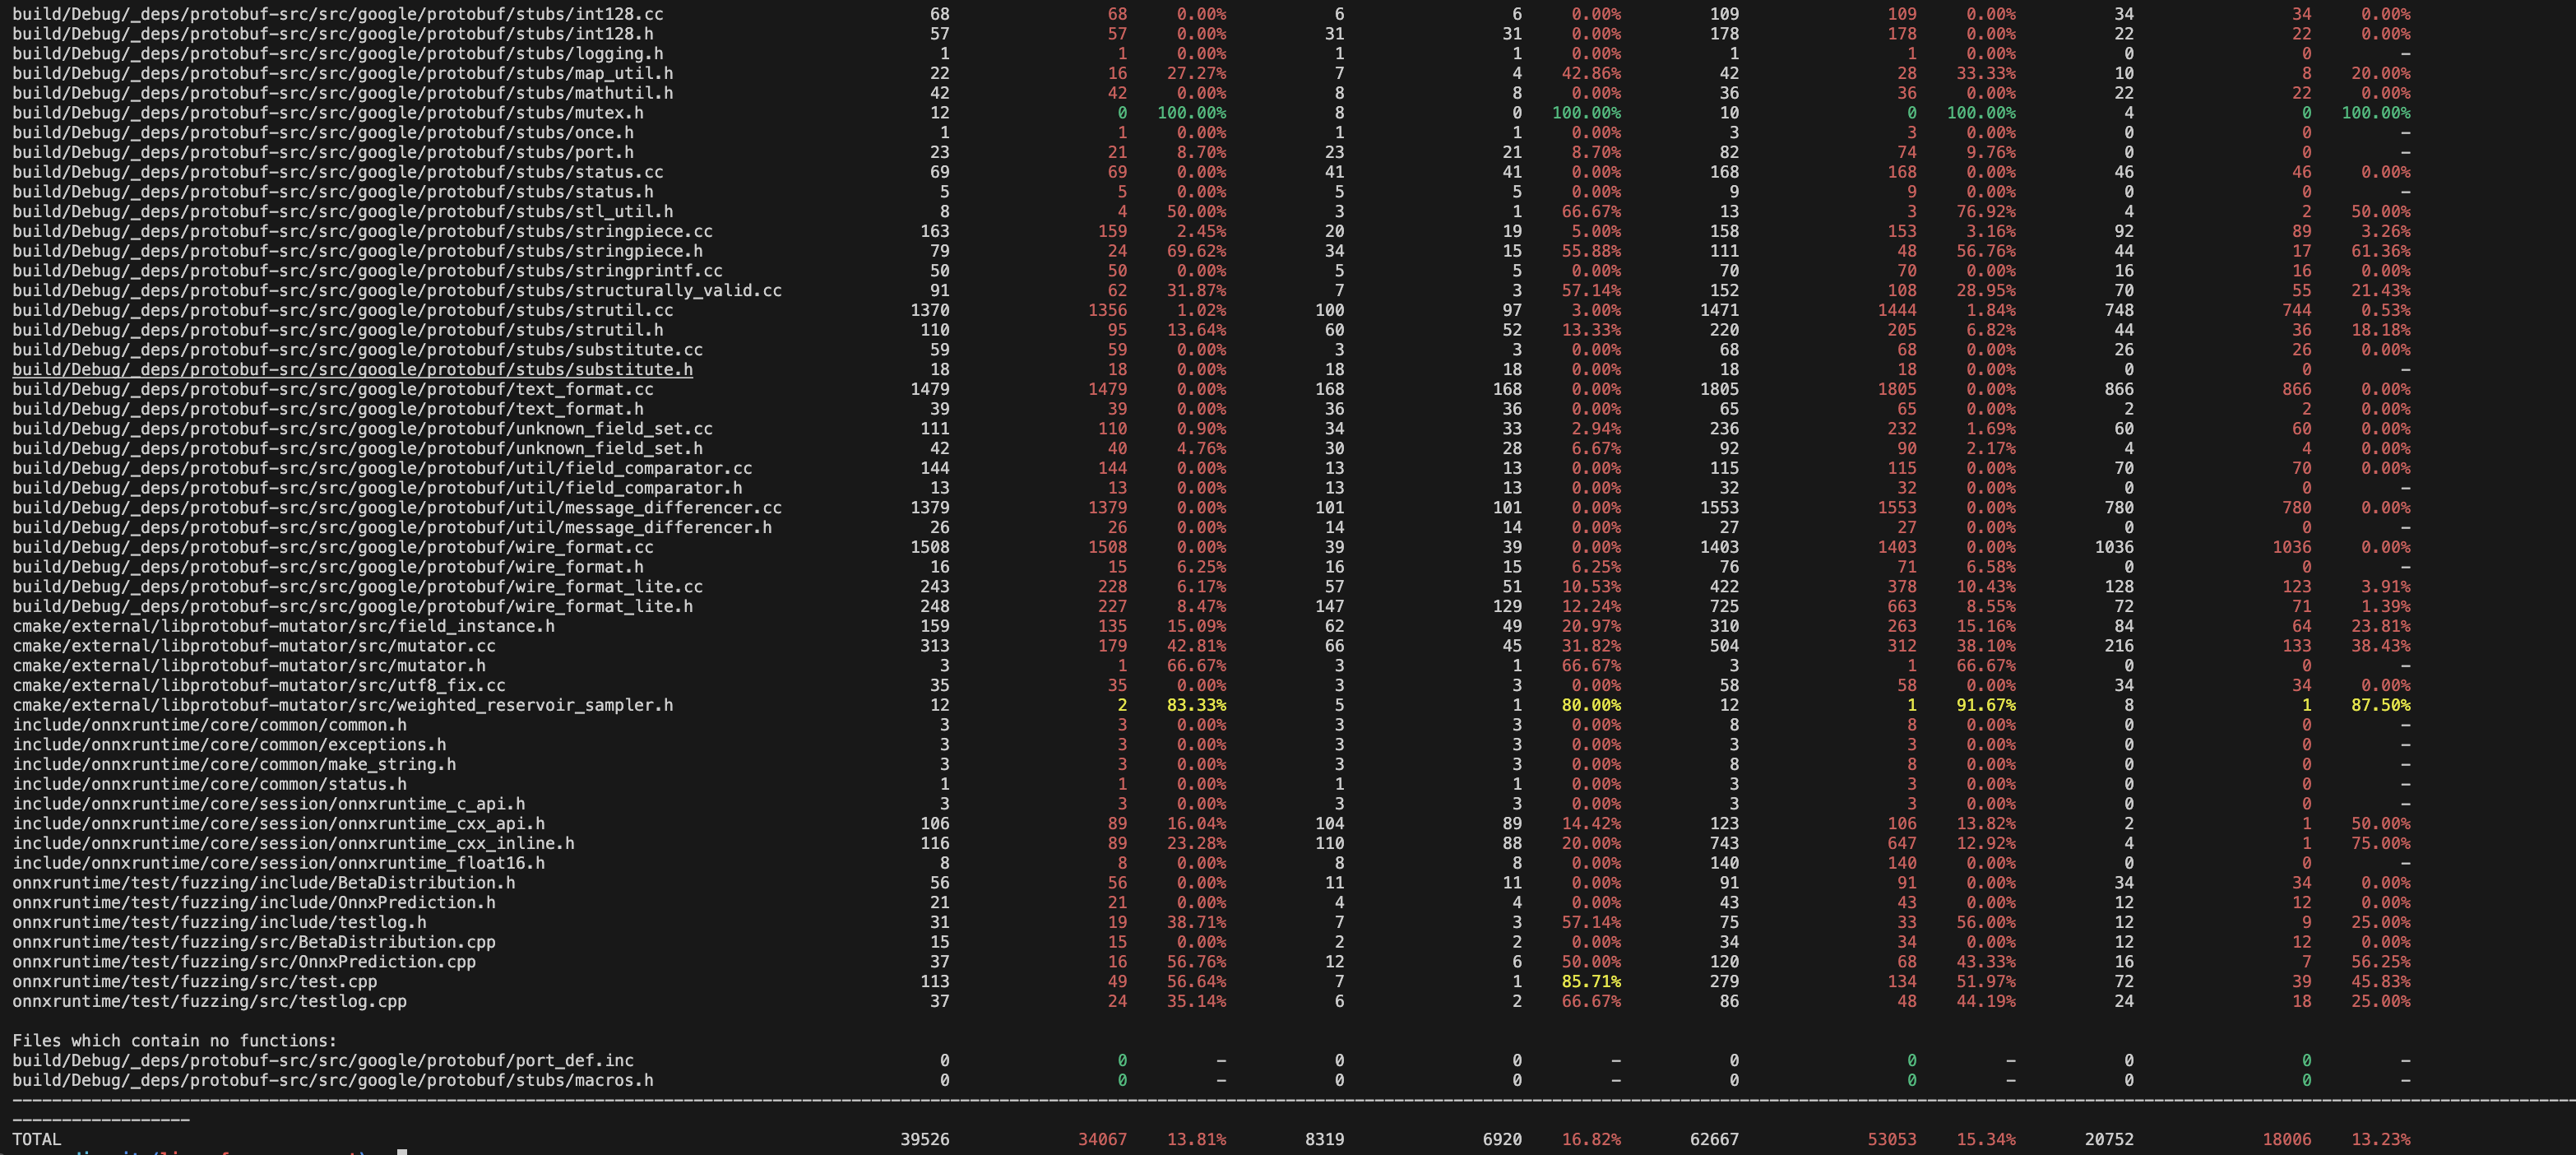
Task: Click the stubs/map_util.h file path
Action: pyautogui.click(x=342, y=73)
